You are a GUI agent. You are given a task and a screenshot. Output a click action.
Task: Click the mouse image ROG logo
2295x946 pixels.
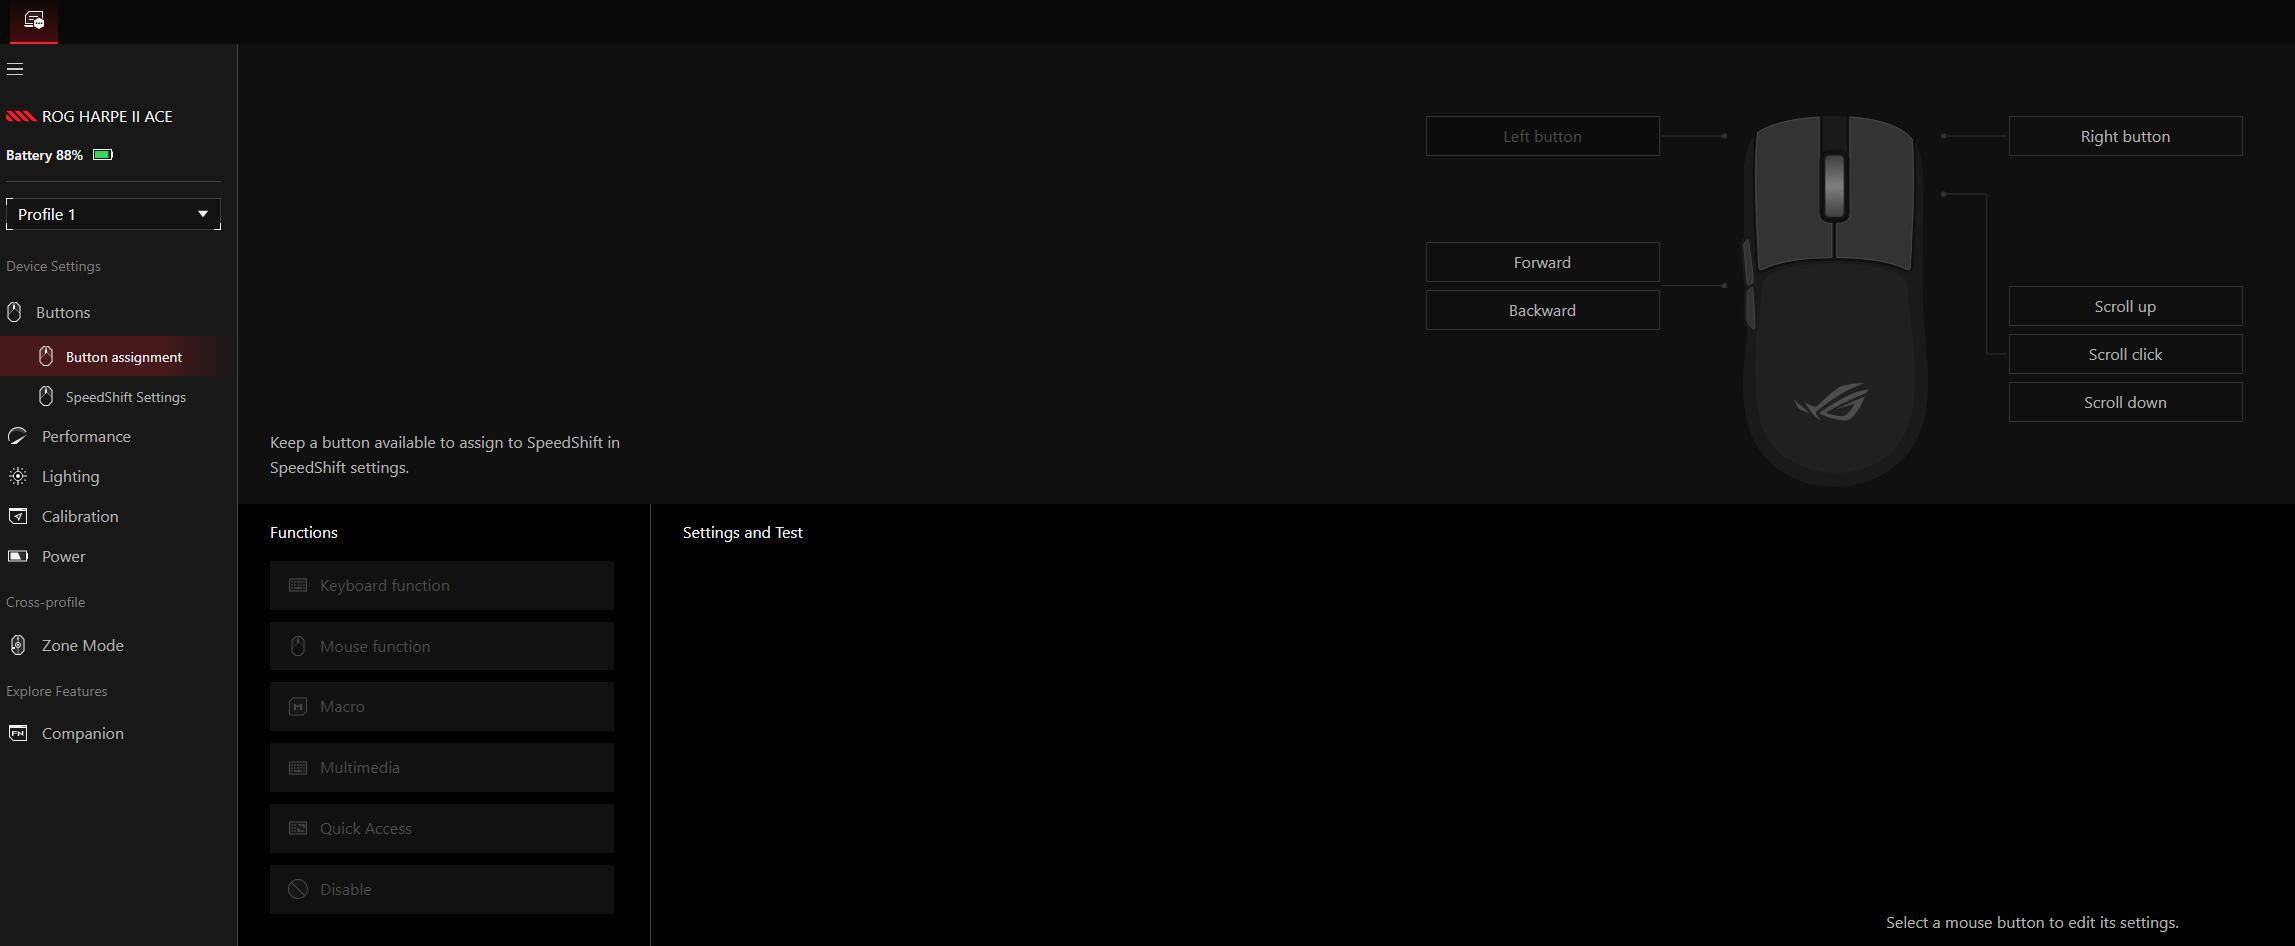pyautogui.click(x=1832, y=403)
